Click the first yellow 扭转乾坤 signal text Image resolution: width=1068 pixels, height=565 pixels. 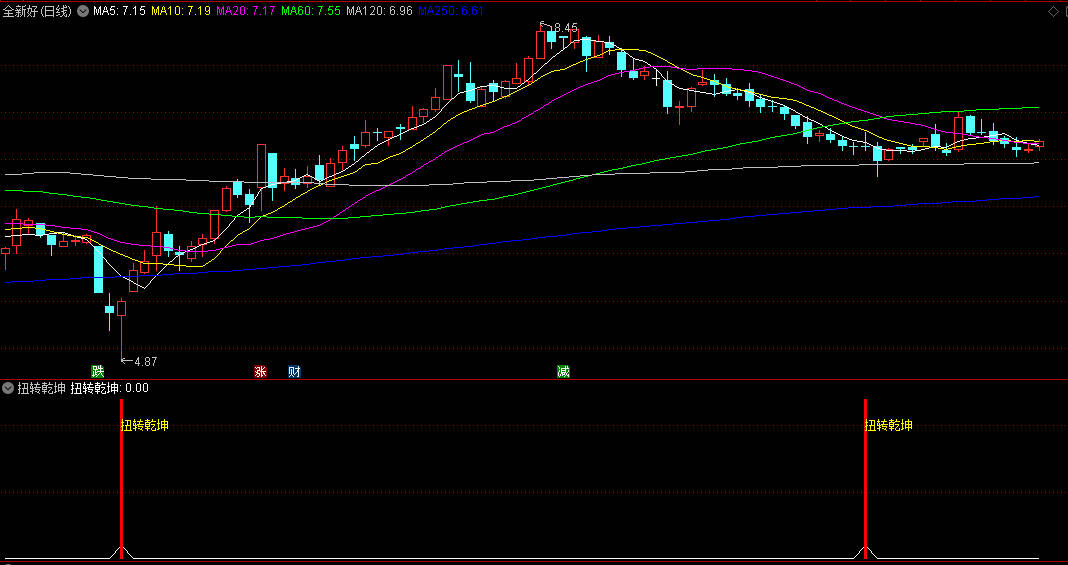pyautogui.click(x=145, y=426)
